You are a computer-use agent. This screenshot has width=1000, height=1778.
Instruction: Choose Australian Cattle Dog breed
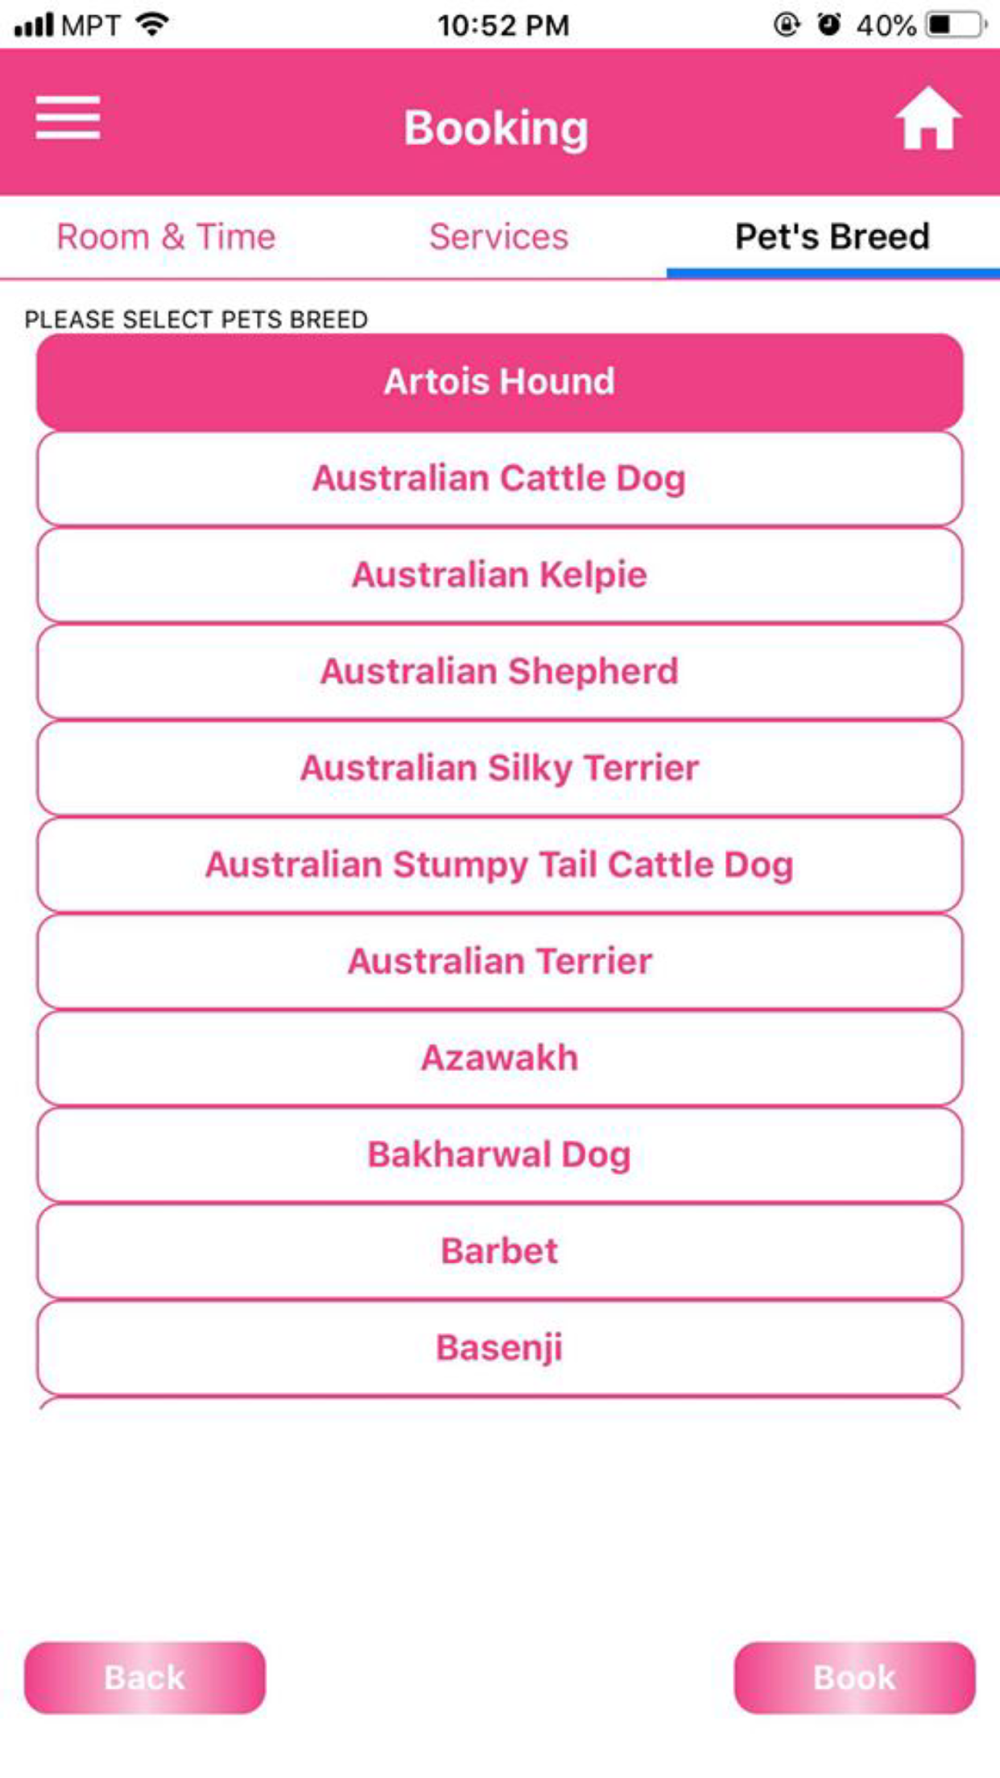(x=500, y=479)
